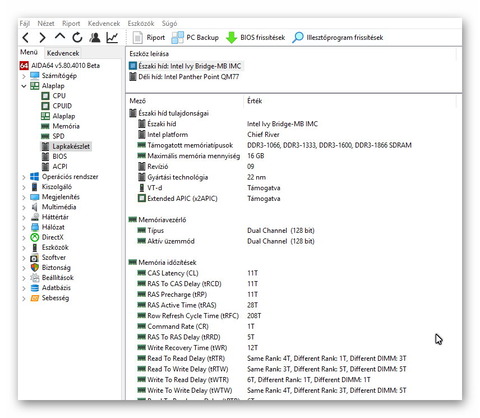Expand the Multimédia node

point(24,207)
